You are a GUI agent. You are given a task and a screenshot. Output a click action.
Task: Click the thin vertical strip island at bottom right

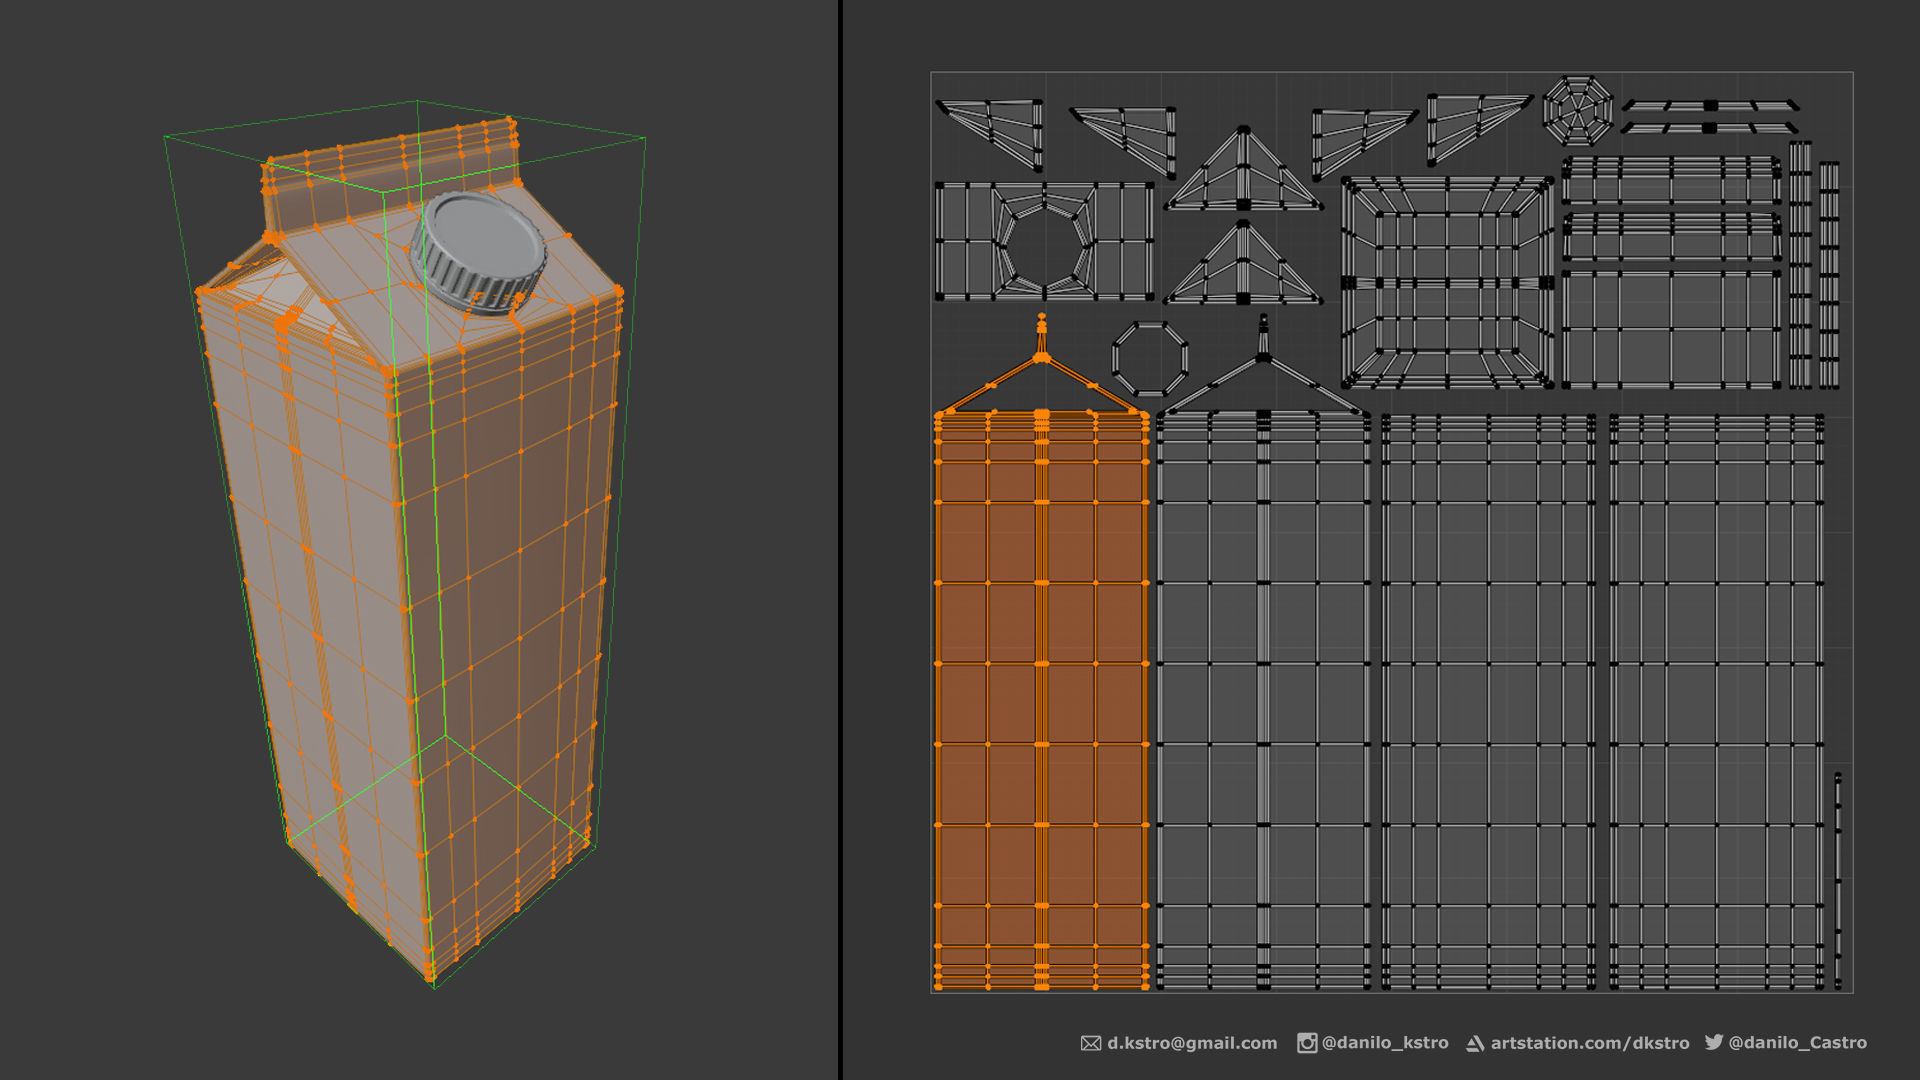click(1838, 880)
